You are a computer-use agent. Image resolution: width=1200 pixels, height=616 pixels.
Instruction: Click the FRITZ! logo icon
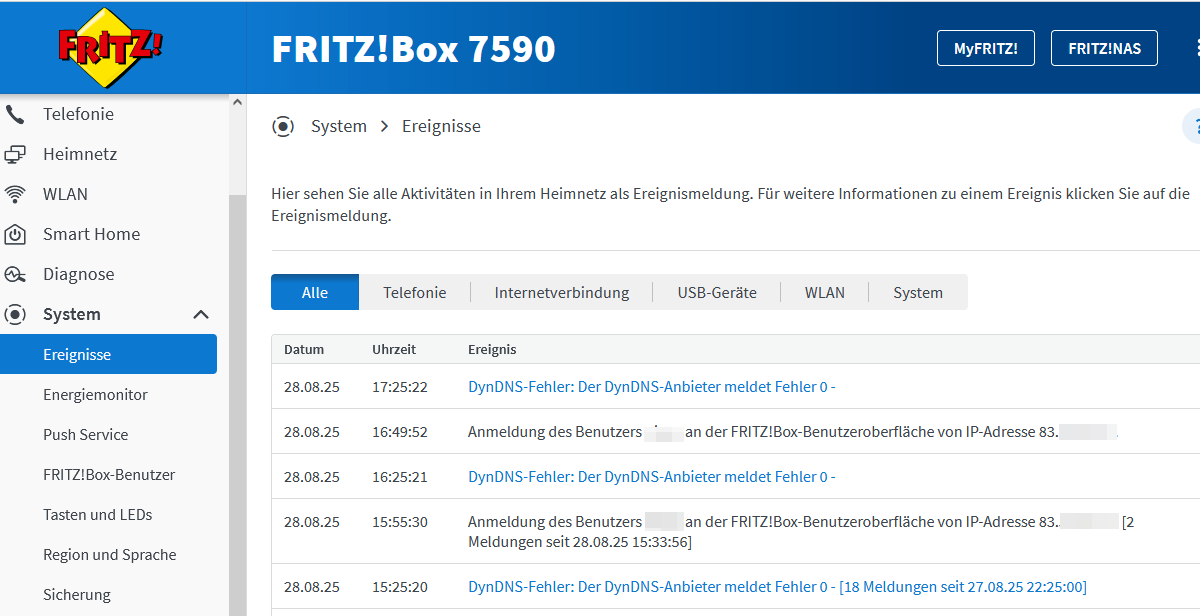tap(110, 47)
